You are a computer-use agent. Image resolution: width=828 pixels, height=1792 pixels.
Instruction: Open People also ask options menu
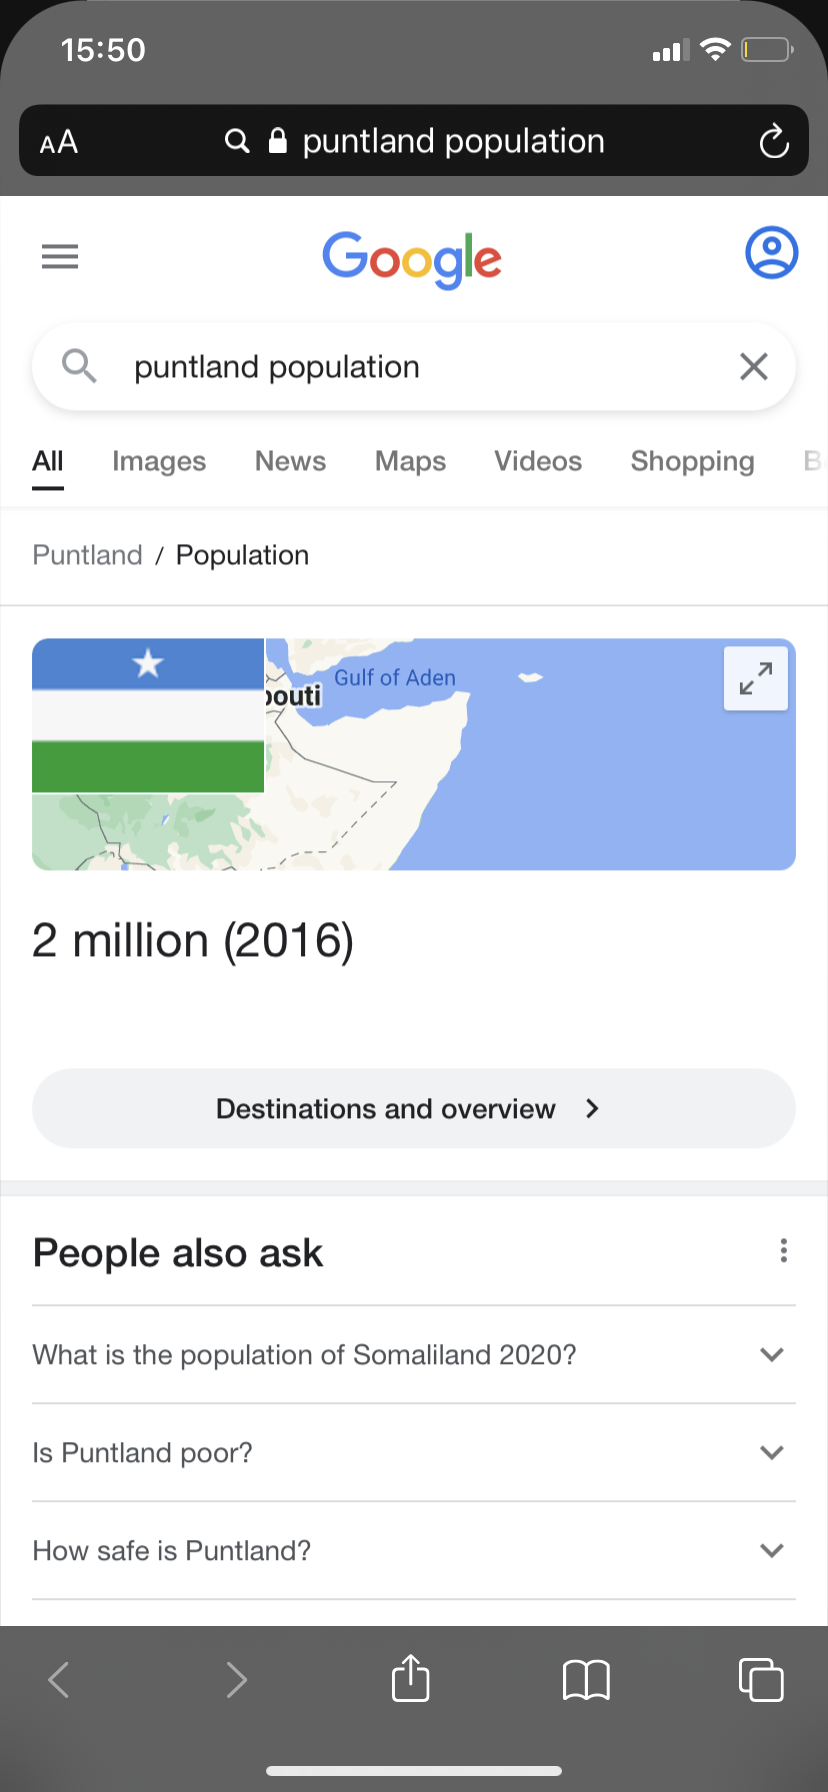[784, 1250]
